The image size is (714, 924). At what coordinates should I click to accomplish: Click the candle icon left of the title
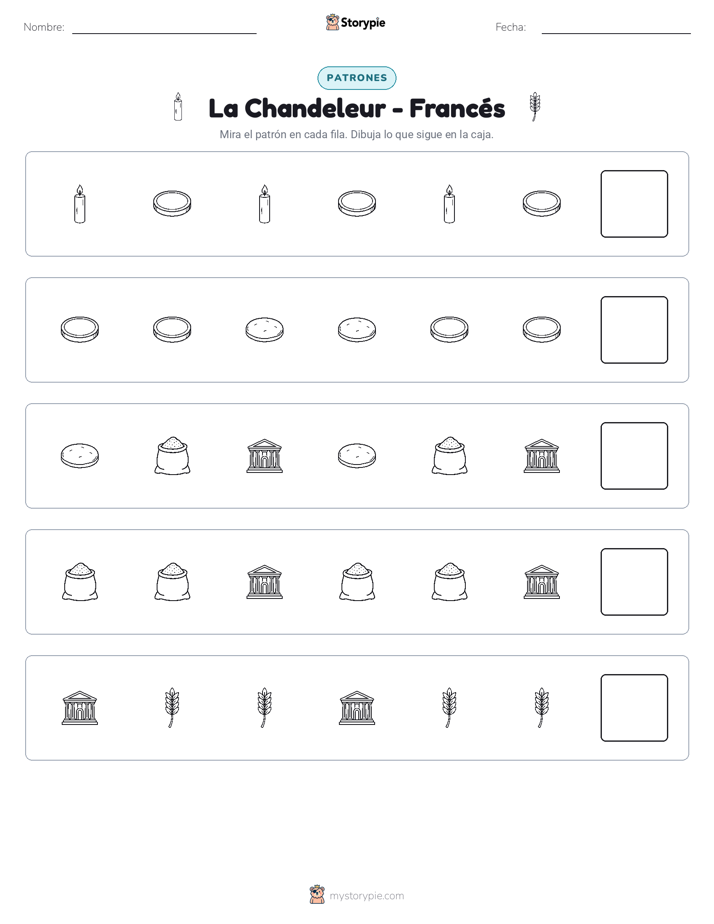pyautogui.click(x=178, y=107)
